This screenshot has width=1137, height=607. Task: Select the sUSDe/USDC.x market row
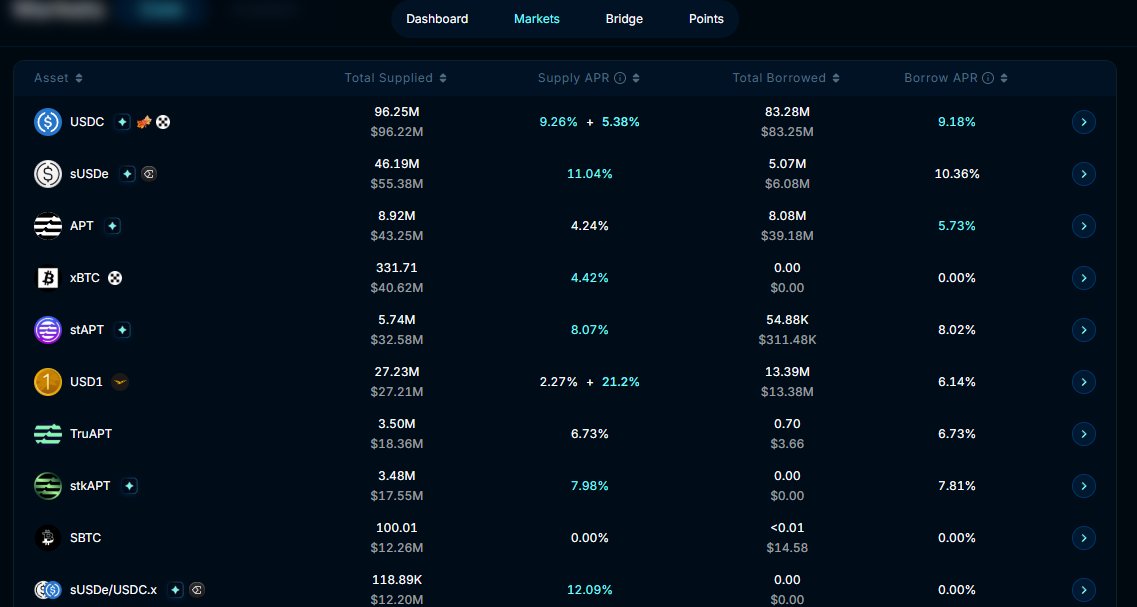tap(113, 590)
